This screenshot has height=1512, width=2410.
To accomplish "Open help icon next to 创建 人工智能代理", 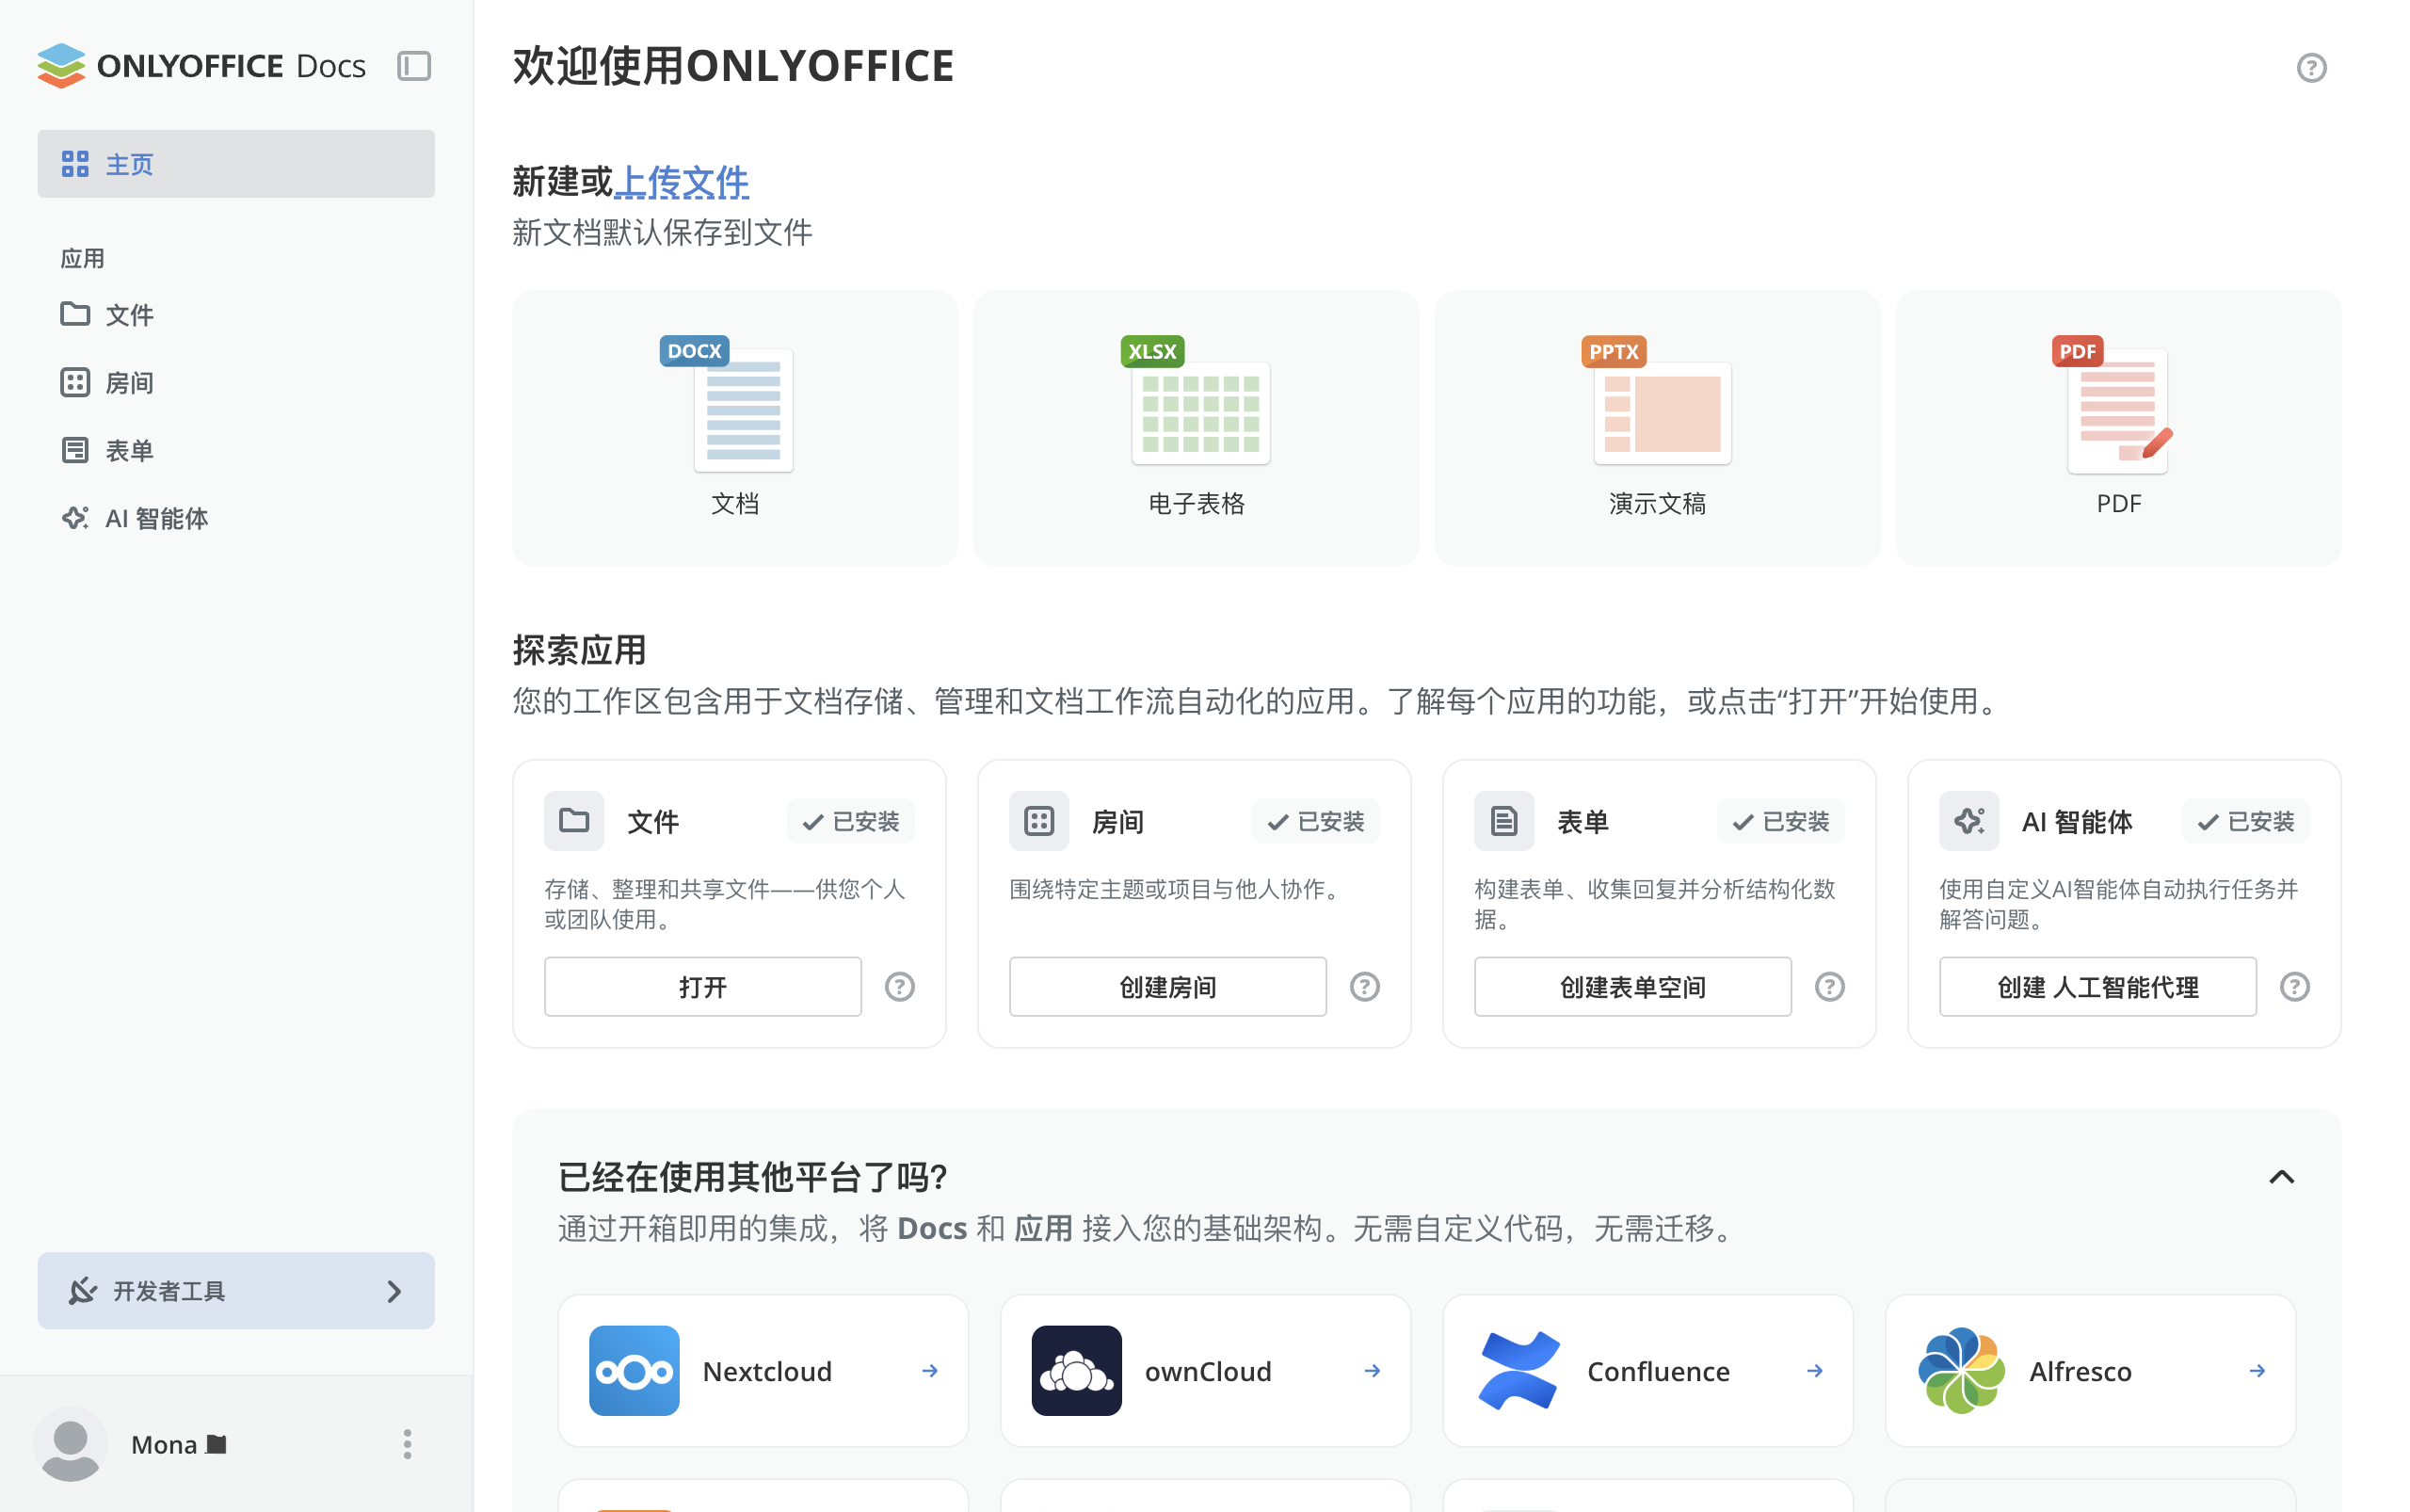I will [x=2295, y=987].
